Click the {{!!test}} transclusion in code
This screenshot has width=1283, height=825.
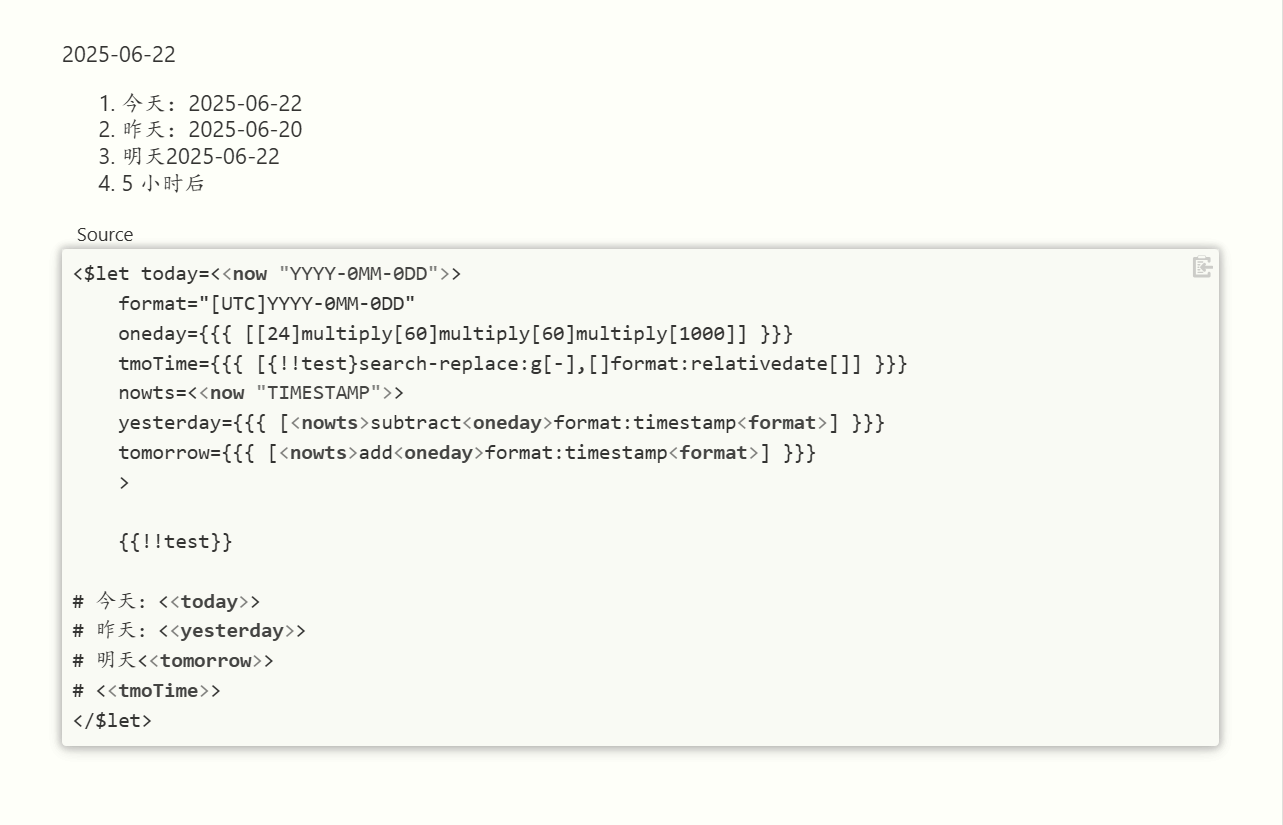click(175, 542)
